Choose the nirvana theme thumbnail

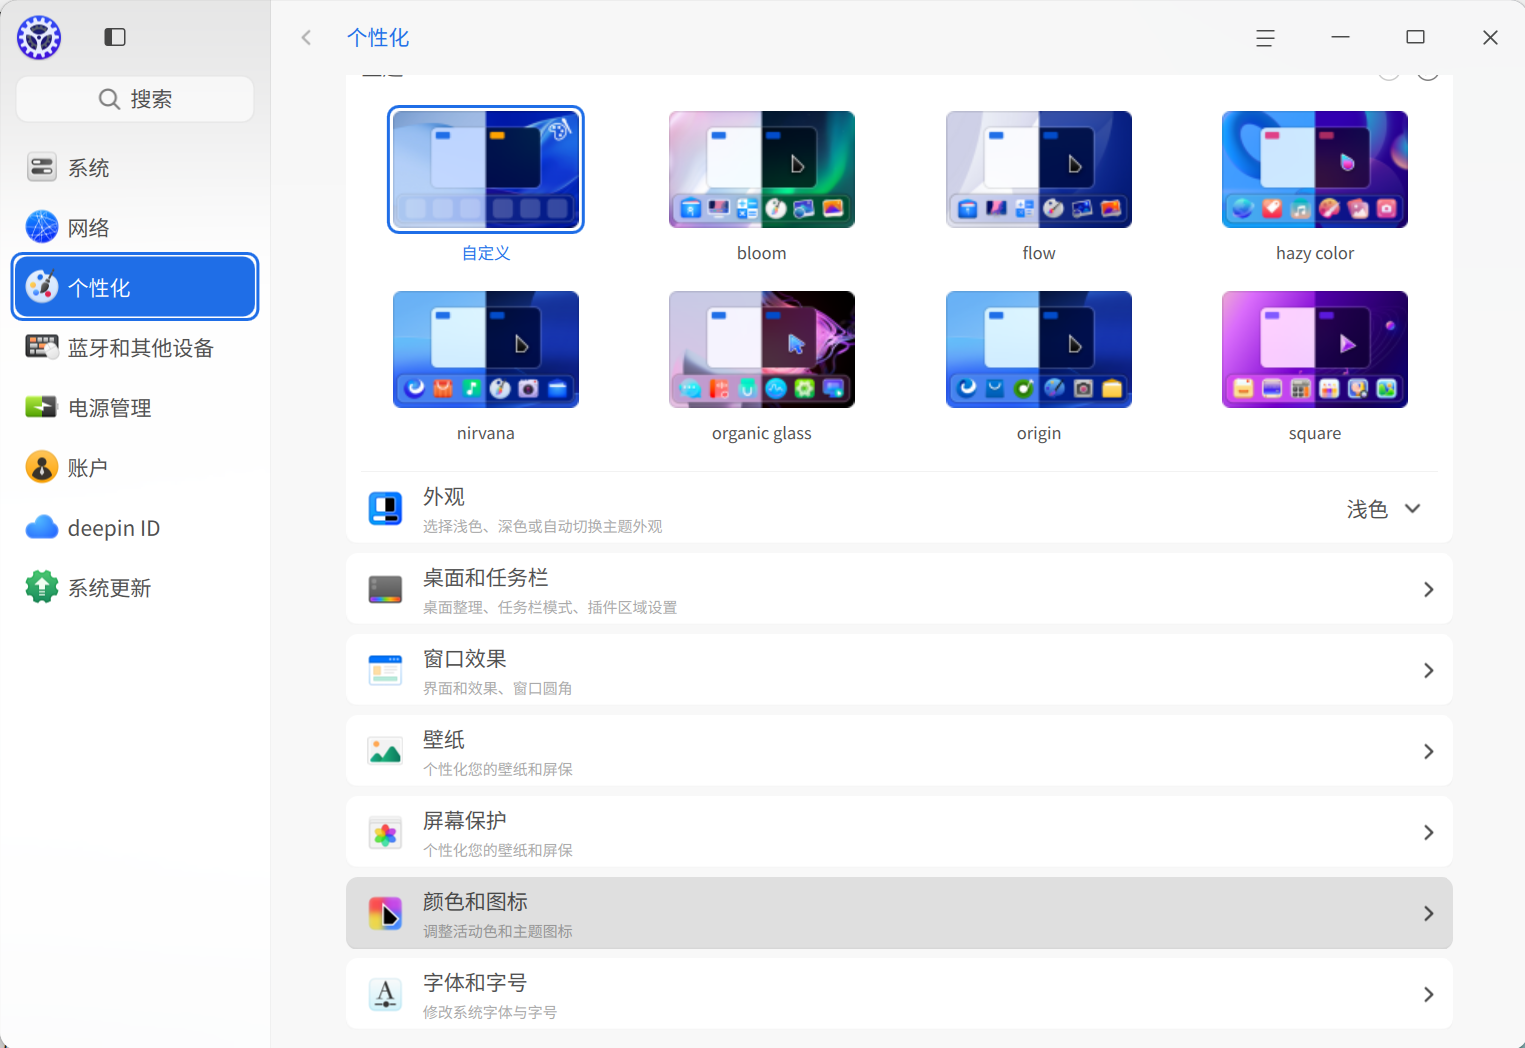click(486, 349)
